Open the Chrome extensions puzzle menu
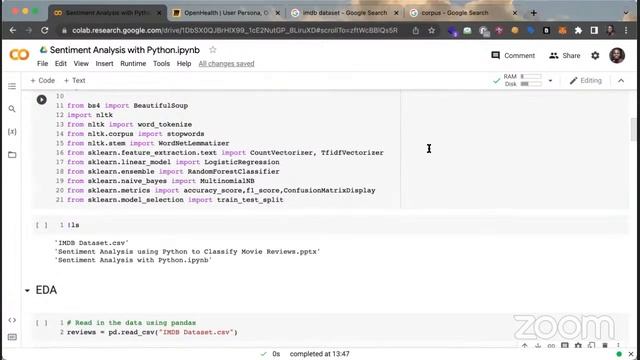Viewport: 640px width, 360px height. point(578,31)
